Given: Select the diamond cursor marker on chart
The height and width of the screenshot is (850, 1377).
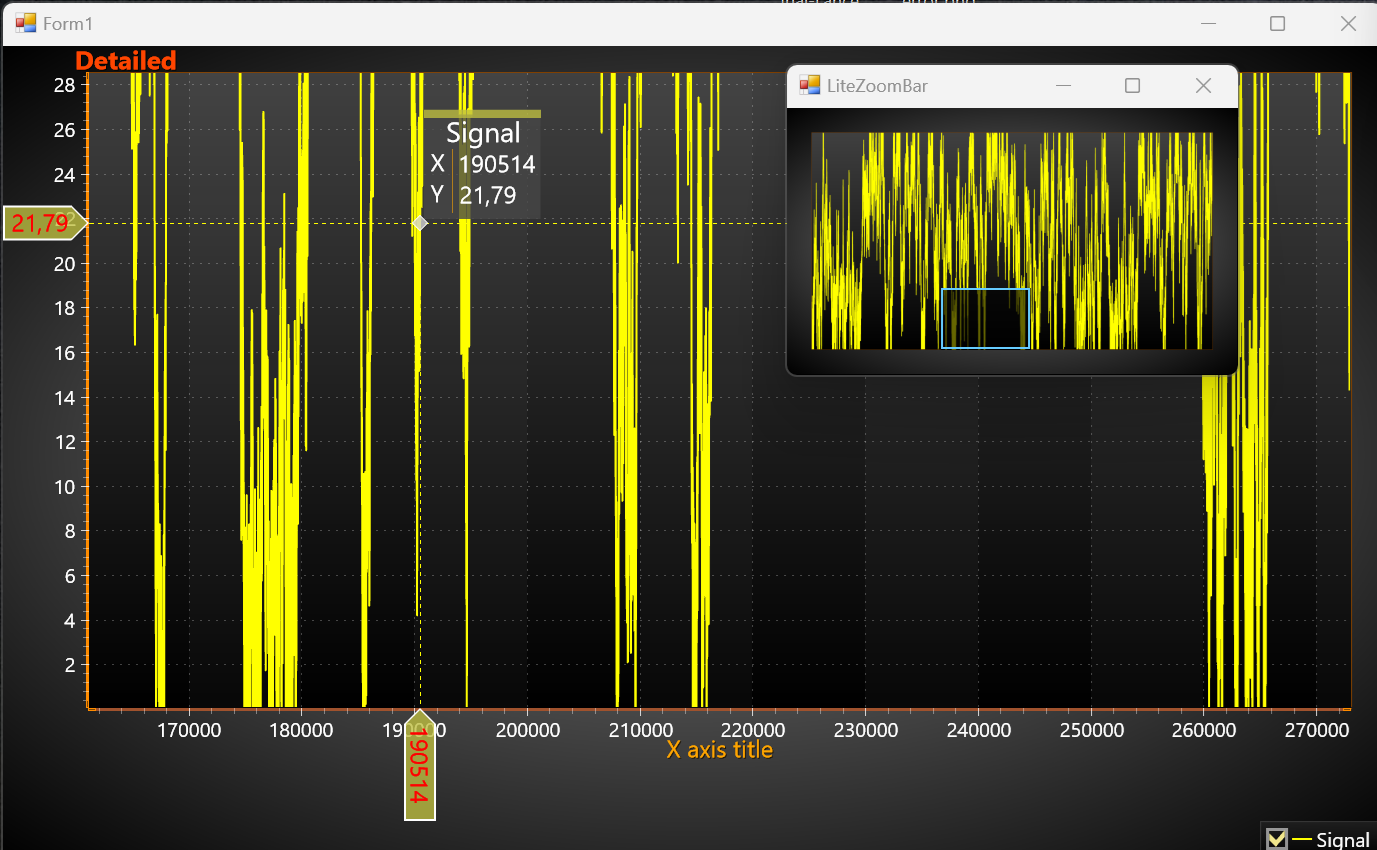Looking at the screenshot, I should tap(420, 223).
